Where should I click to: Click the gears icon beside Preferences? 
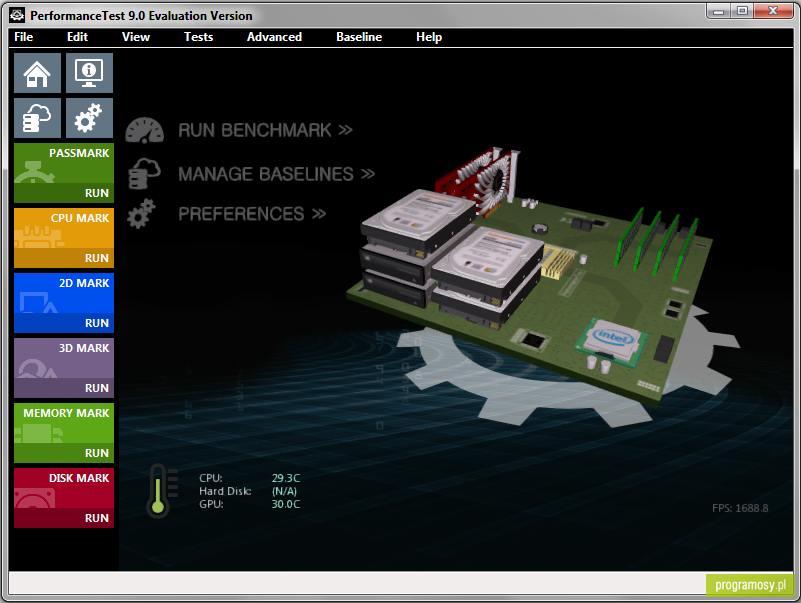(x=142, y=214)
